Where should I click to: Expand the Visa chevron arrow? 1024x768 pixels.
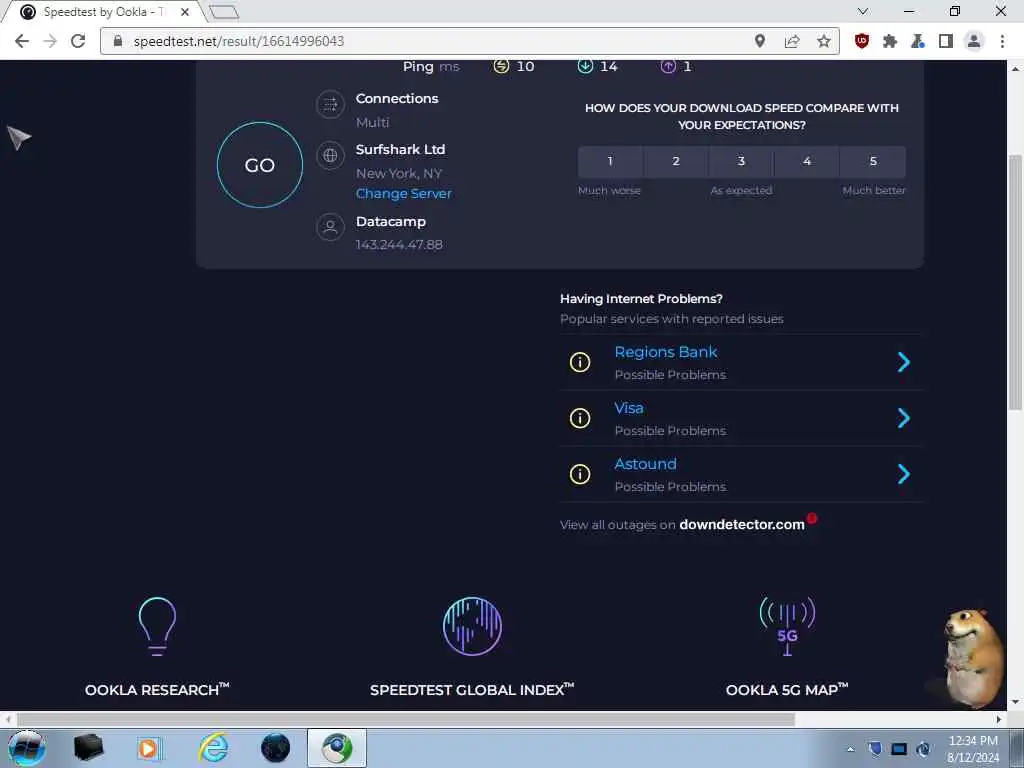pos(904,418)
